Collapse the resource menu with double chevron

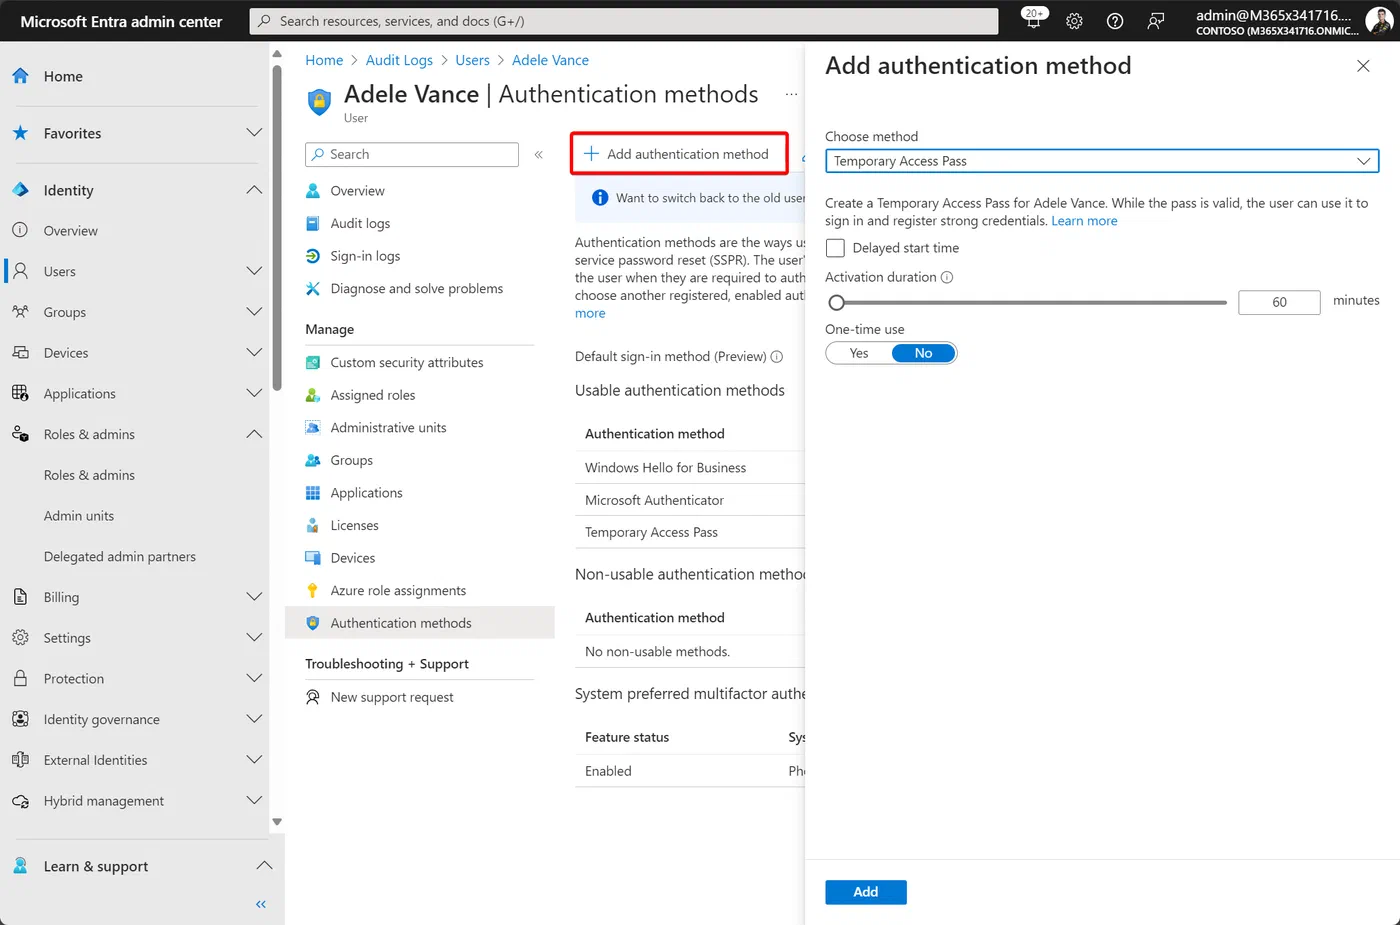click(x=538, y=154)
